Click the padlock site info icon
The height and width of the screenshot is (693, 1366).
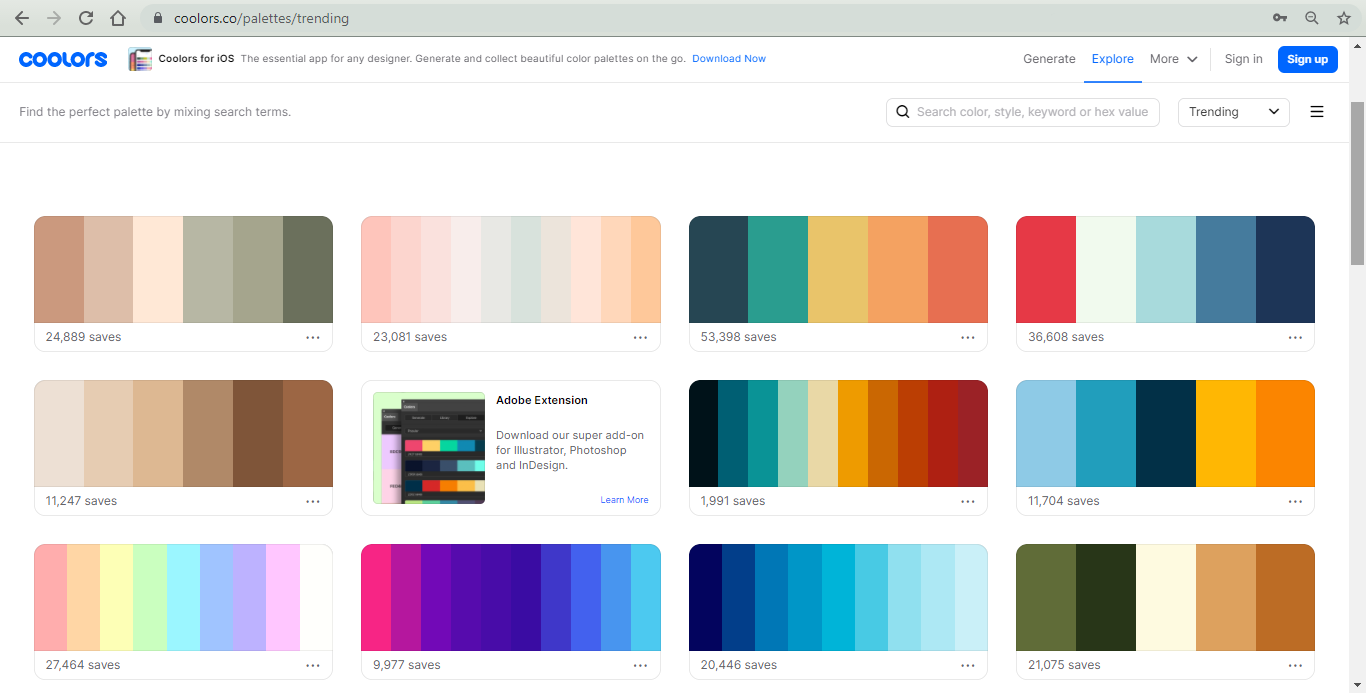(157, 18)
